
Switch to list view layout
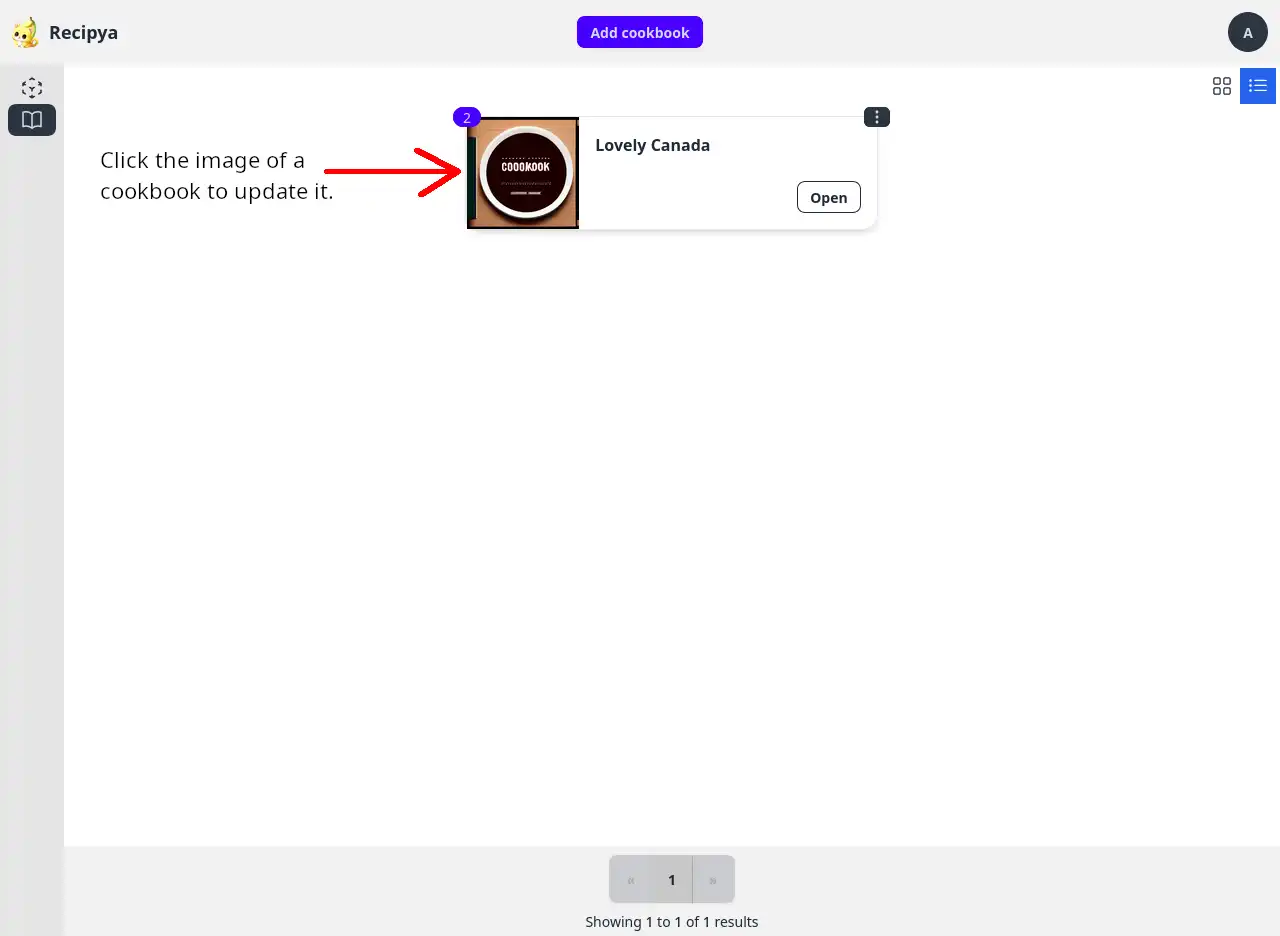[1258, 86]
